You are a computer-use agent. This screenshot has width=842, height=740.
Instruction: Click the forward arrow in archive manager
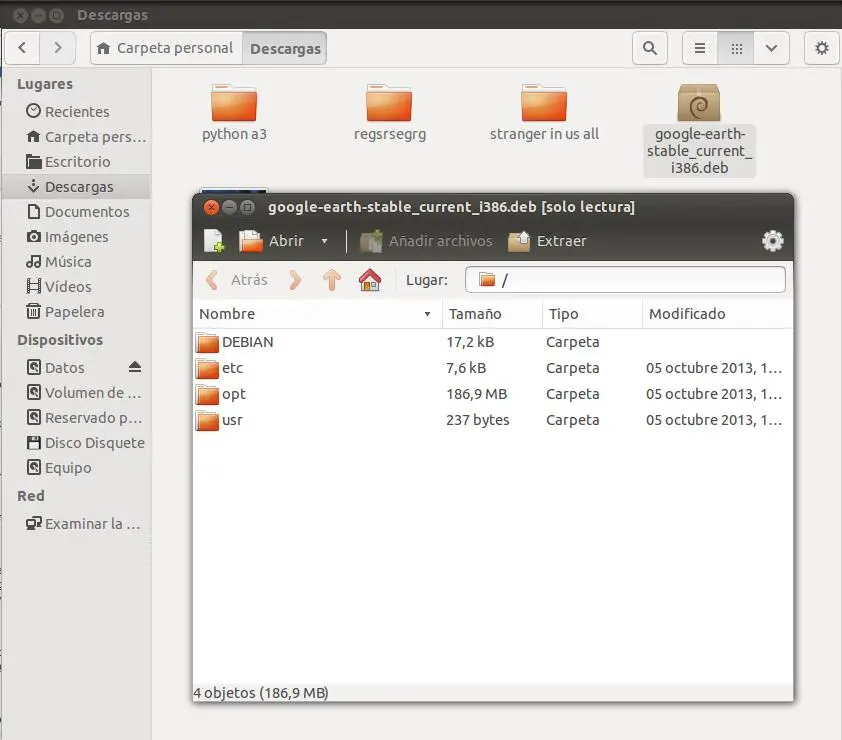[x=295, y=280]
